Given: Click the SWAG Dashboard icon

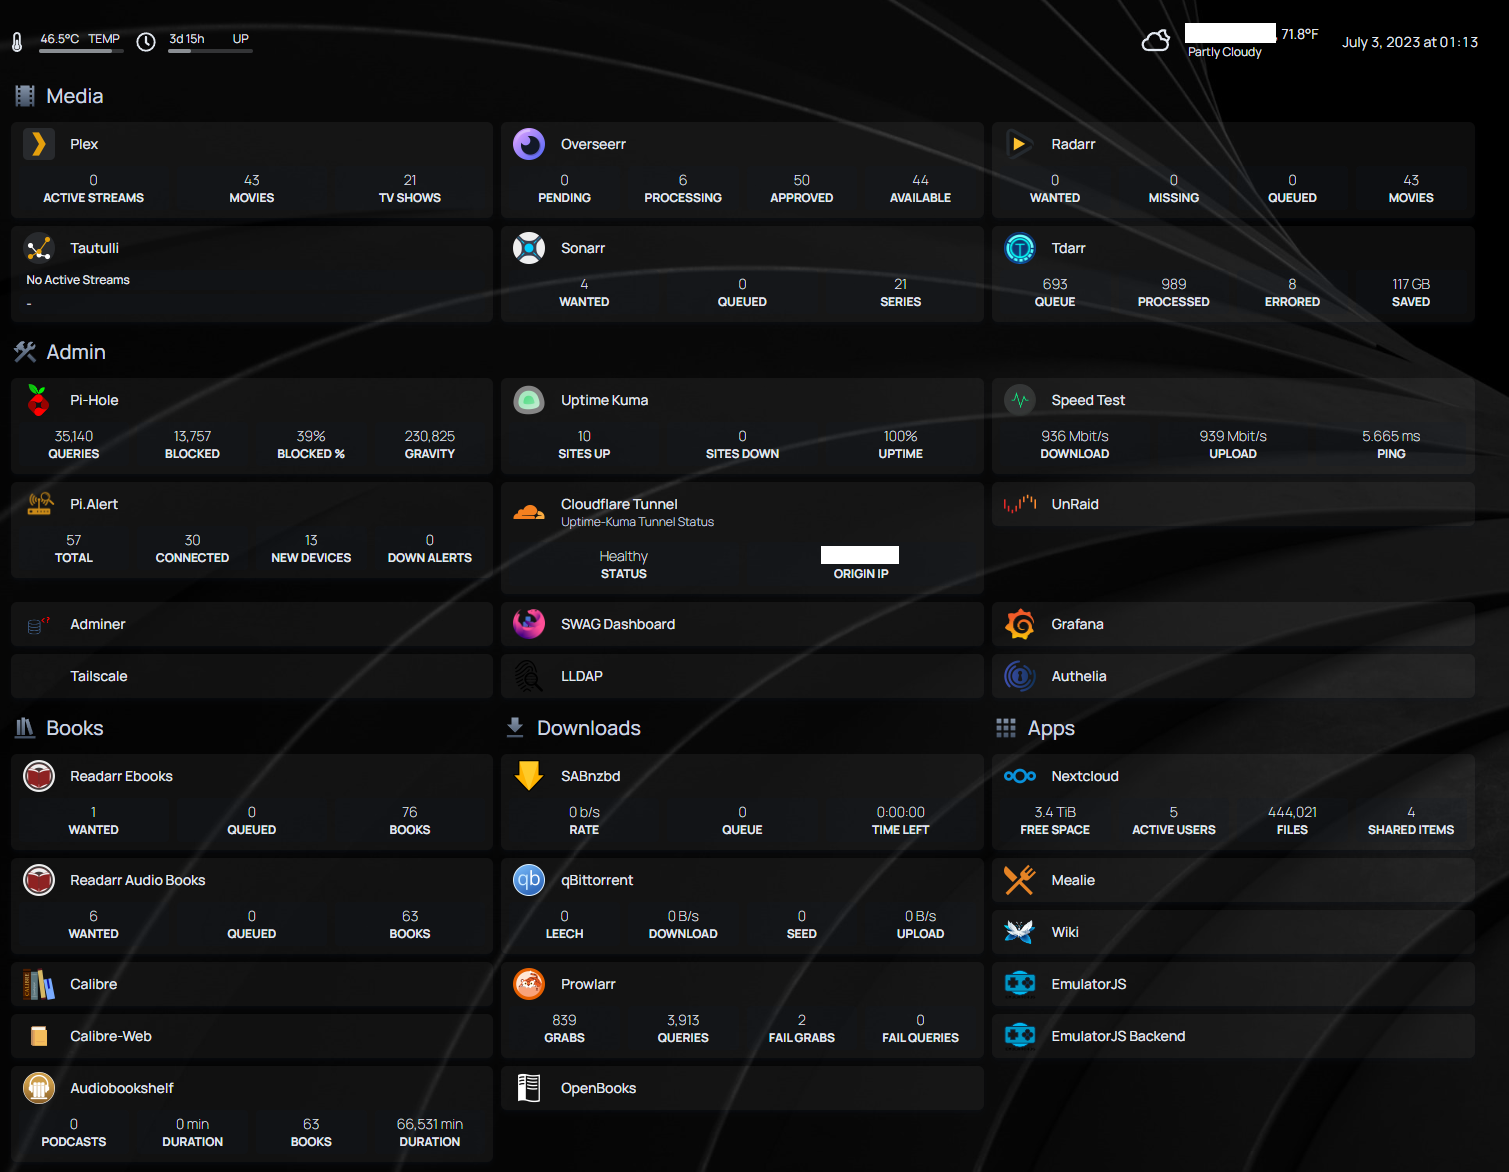Looking at the screenshot, I should click(529, 624).
